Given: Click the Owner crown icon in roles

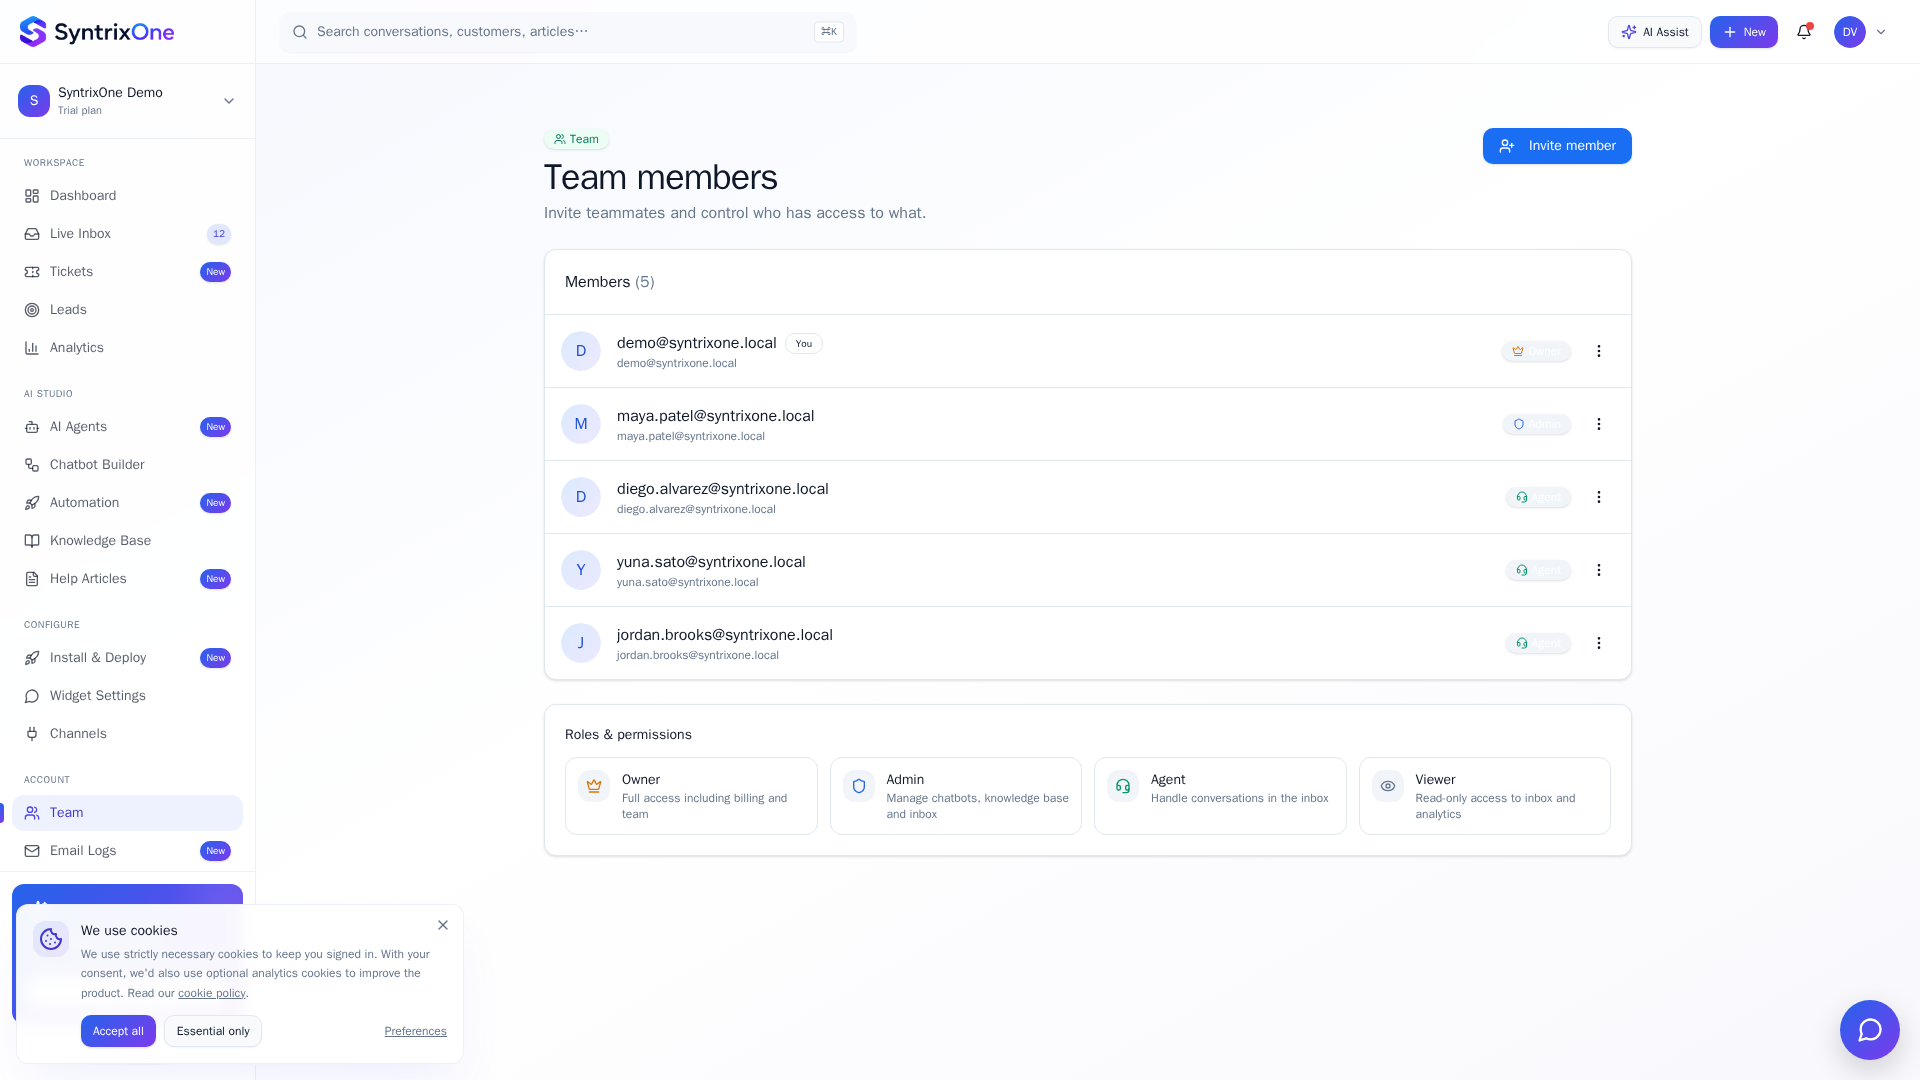Looking at the screenshot, I should 594,786.
